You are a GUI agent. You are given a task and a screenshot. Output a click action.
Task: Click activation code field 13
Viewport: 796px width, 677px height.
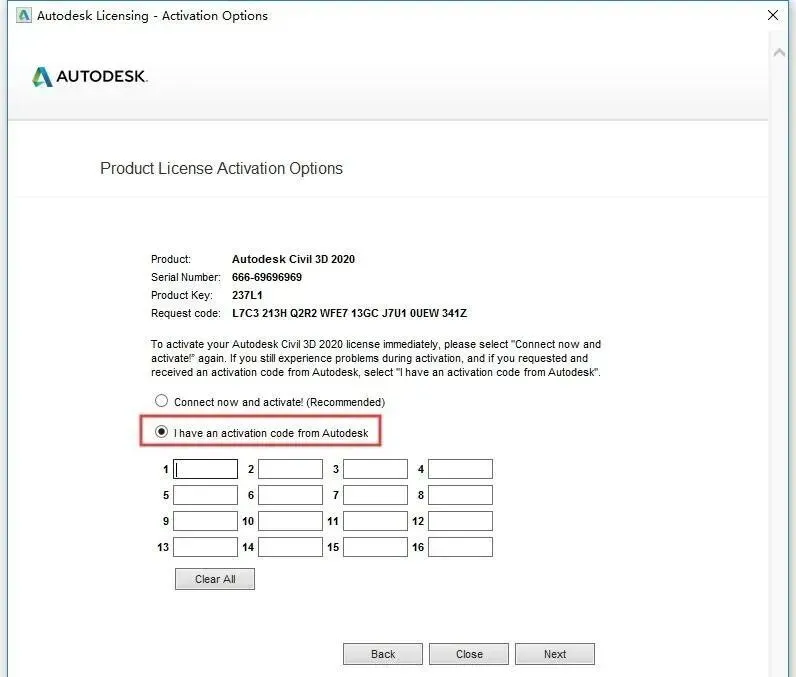tap(206, 547)
